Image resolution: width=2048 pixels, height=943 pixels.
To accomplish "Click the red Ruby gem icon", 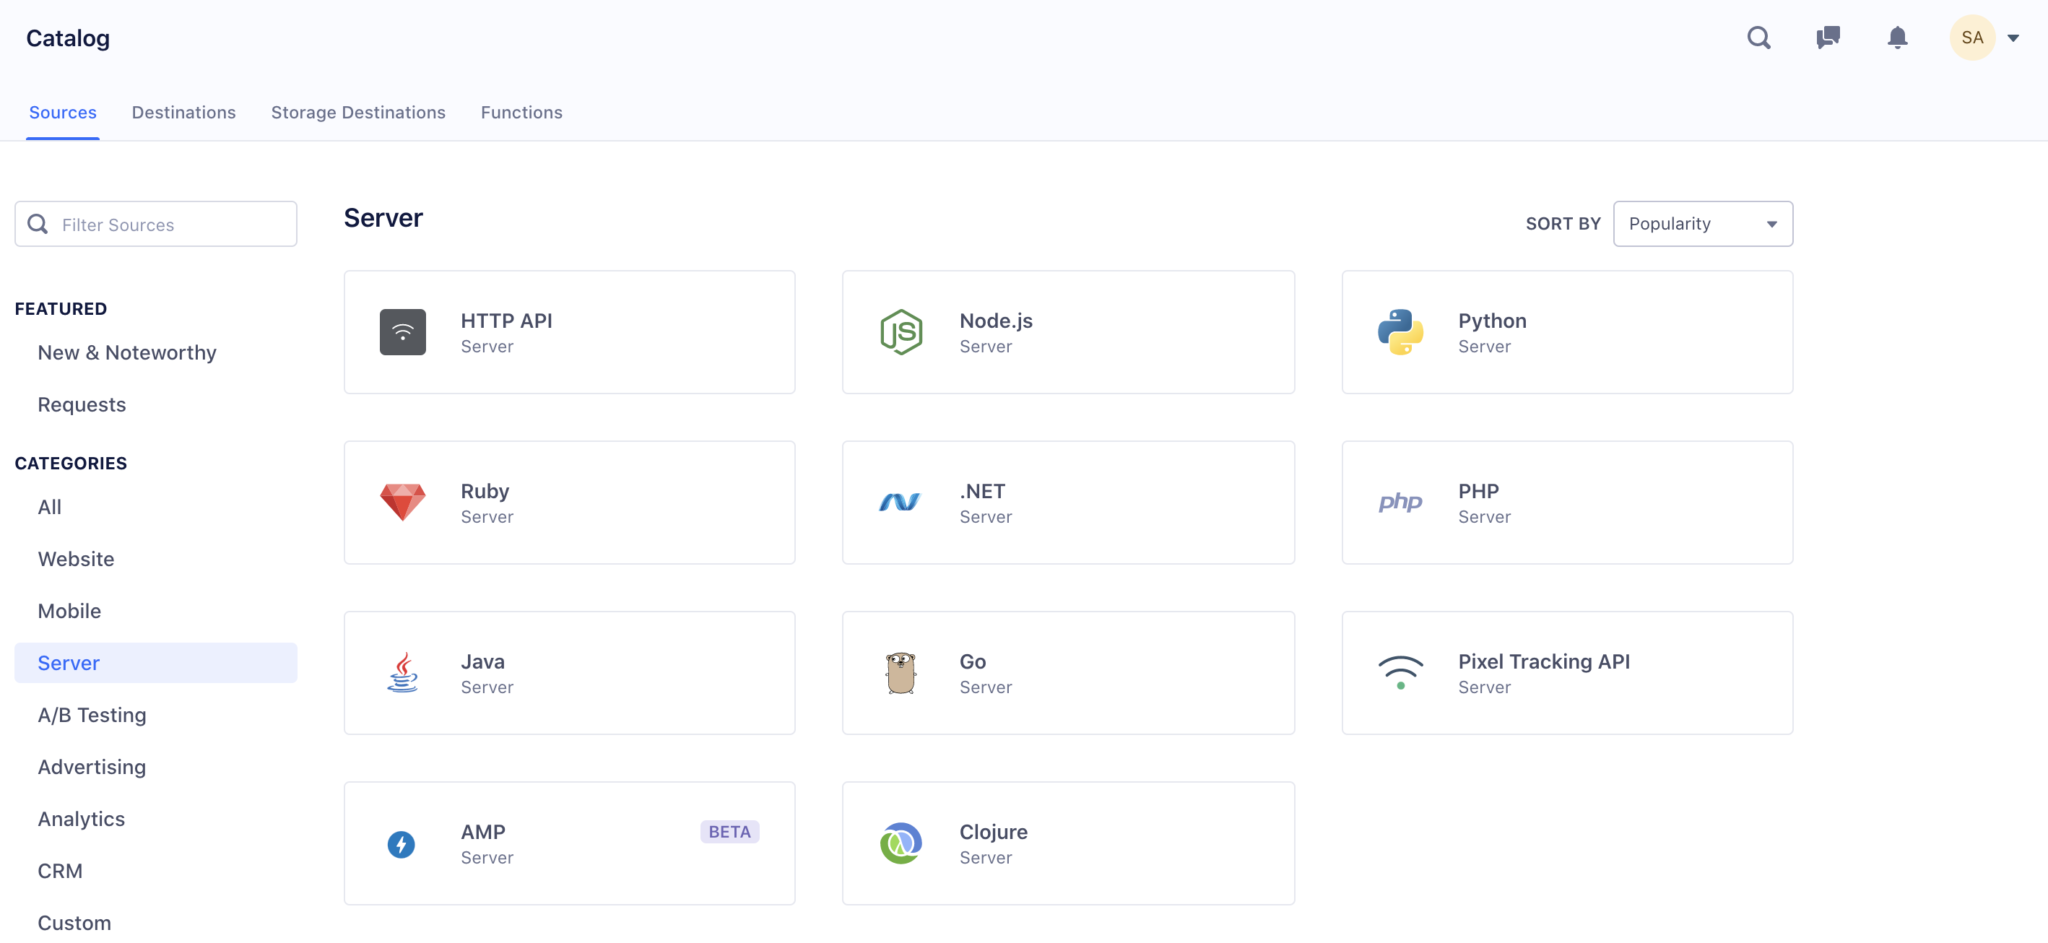I will point(403,502).
